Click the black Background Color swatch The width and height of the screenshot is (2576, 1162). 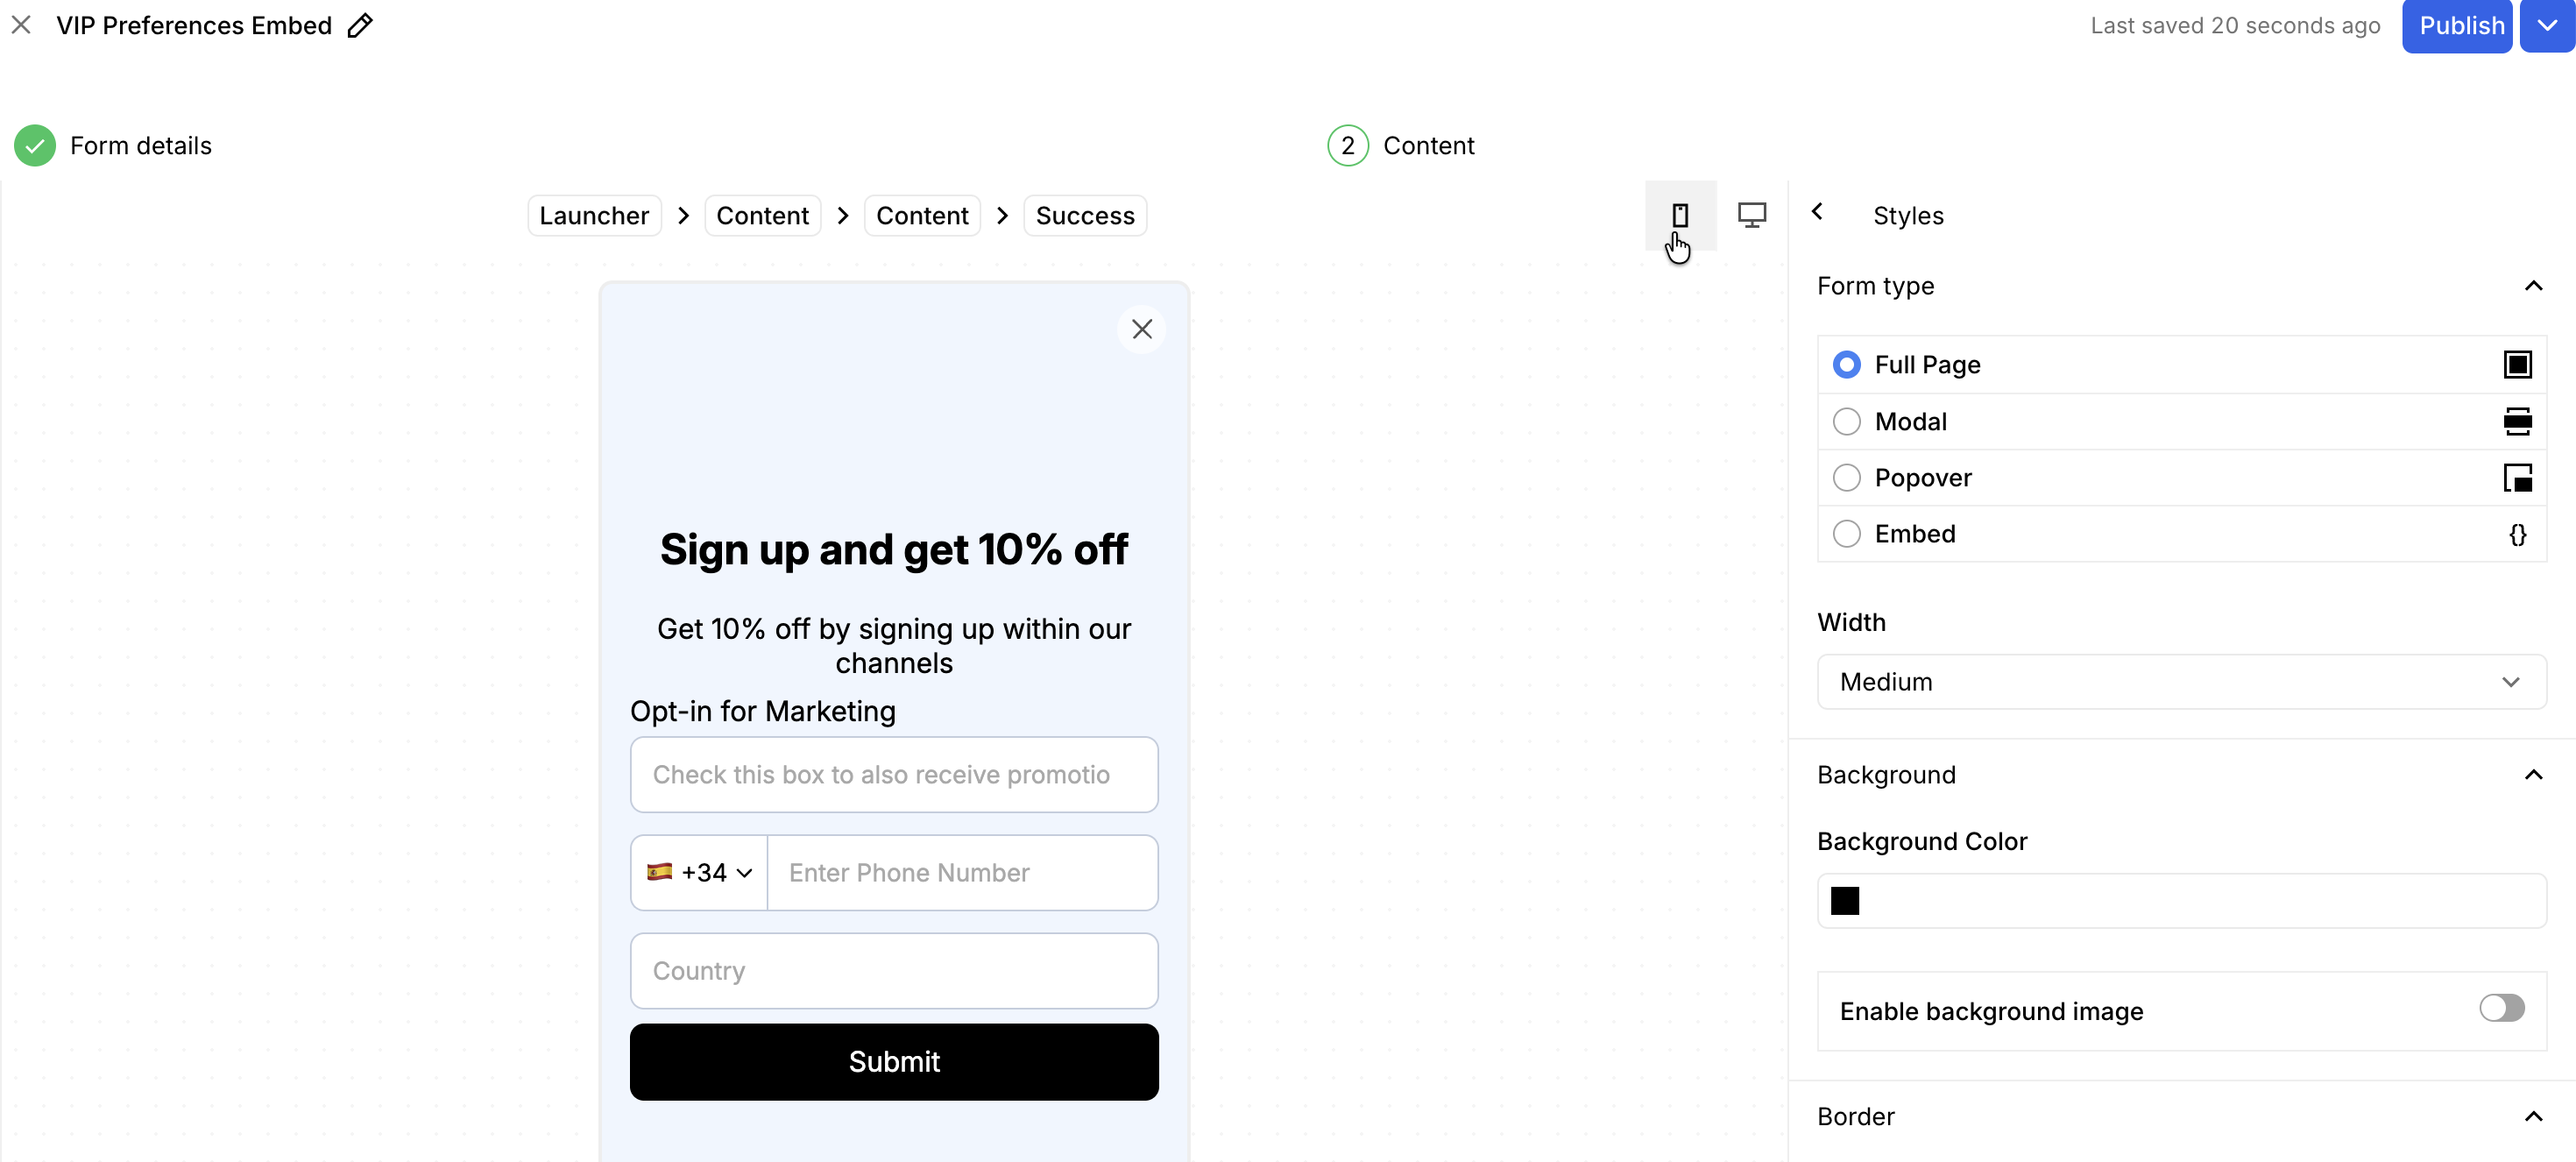coord(1844,901)
